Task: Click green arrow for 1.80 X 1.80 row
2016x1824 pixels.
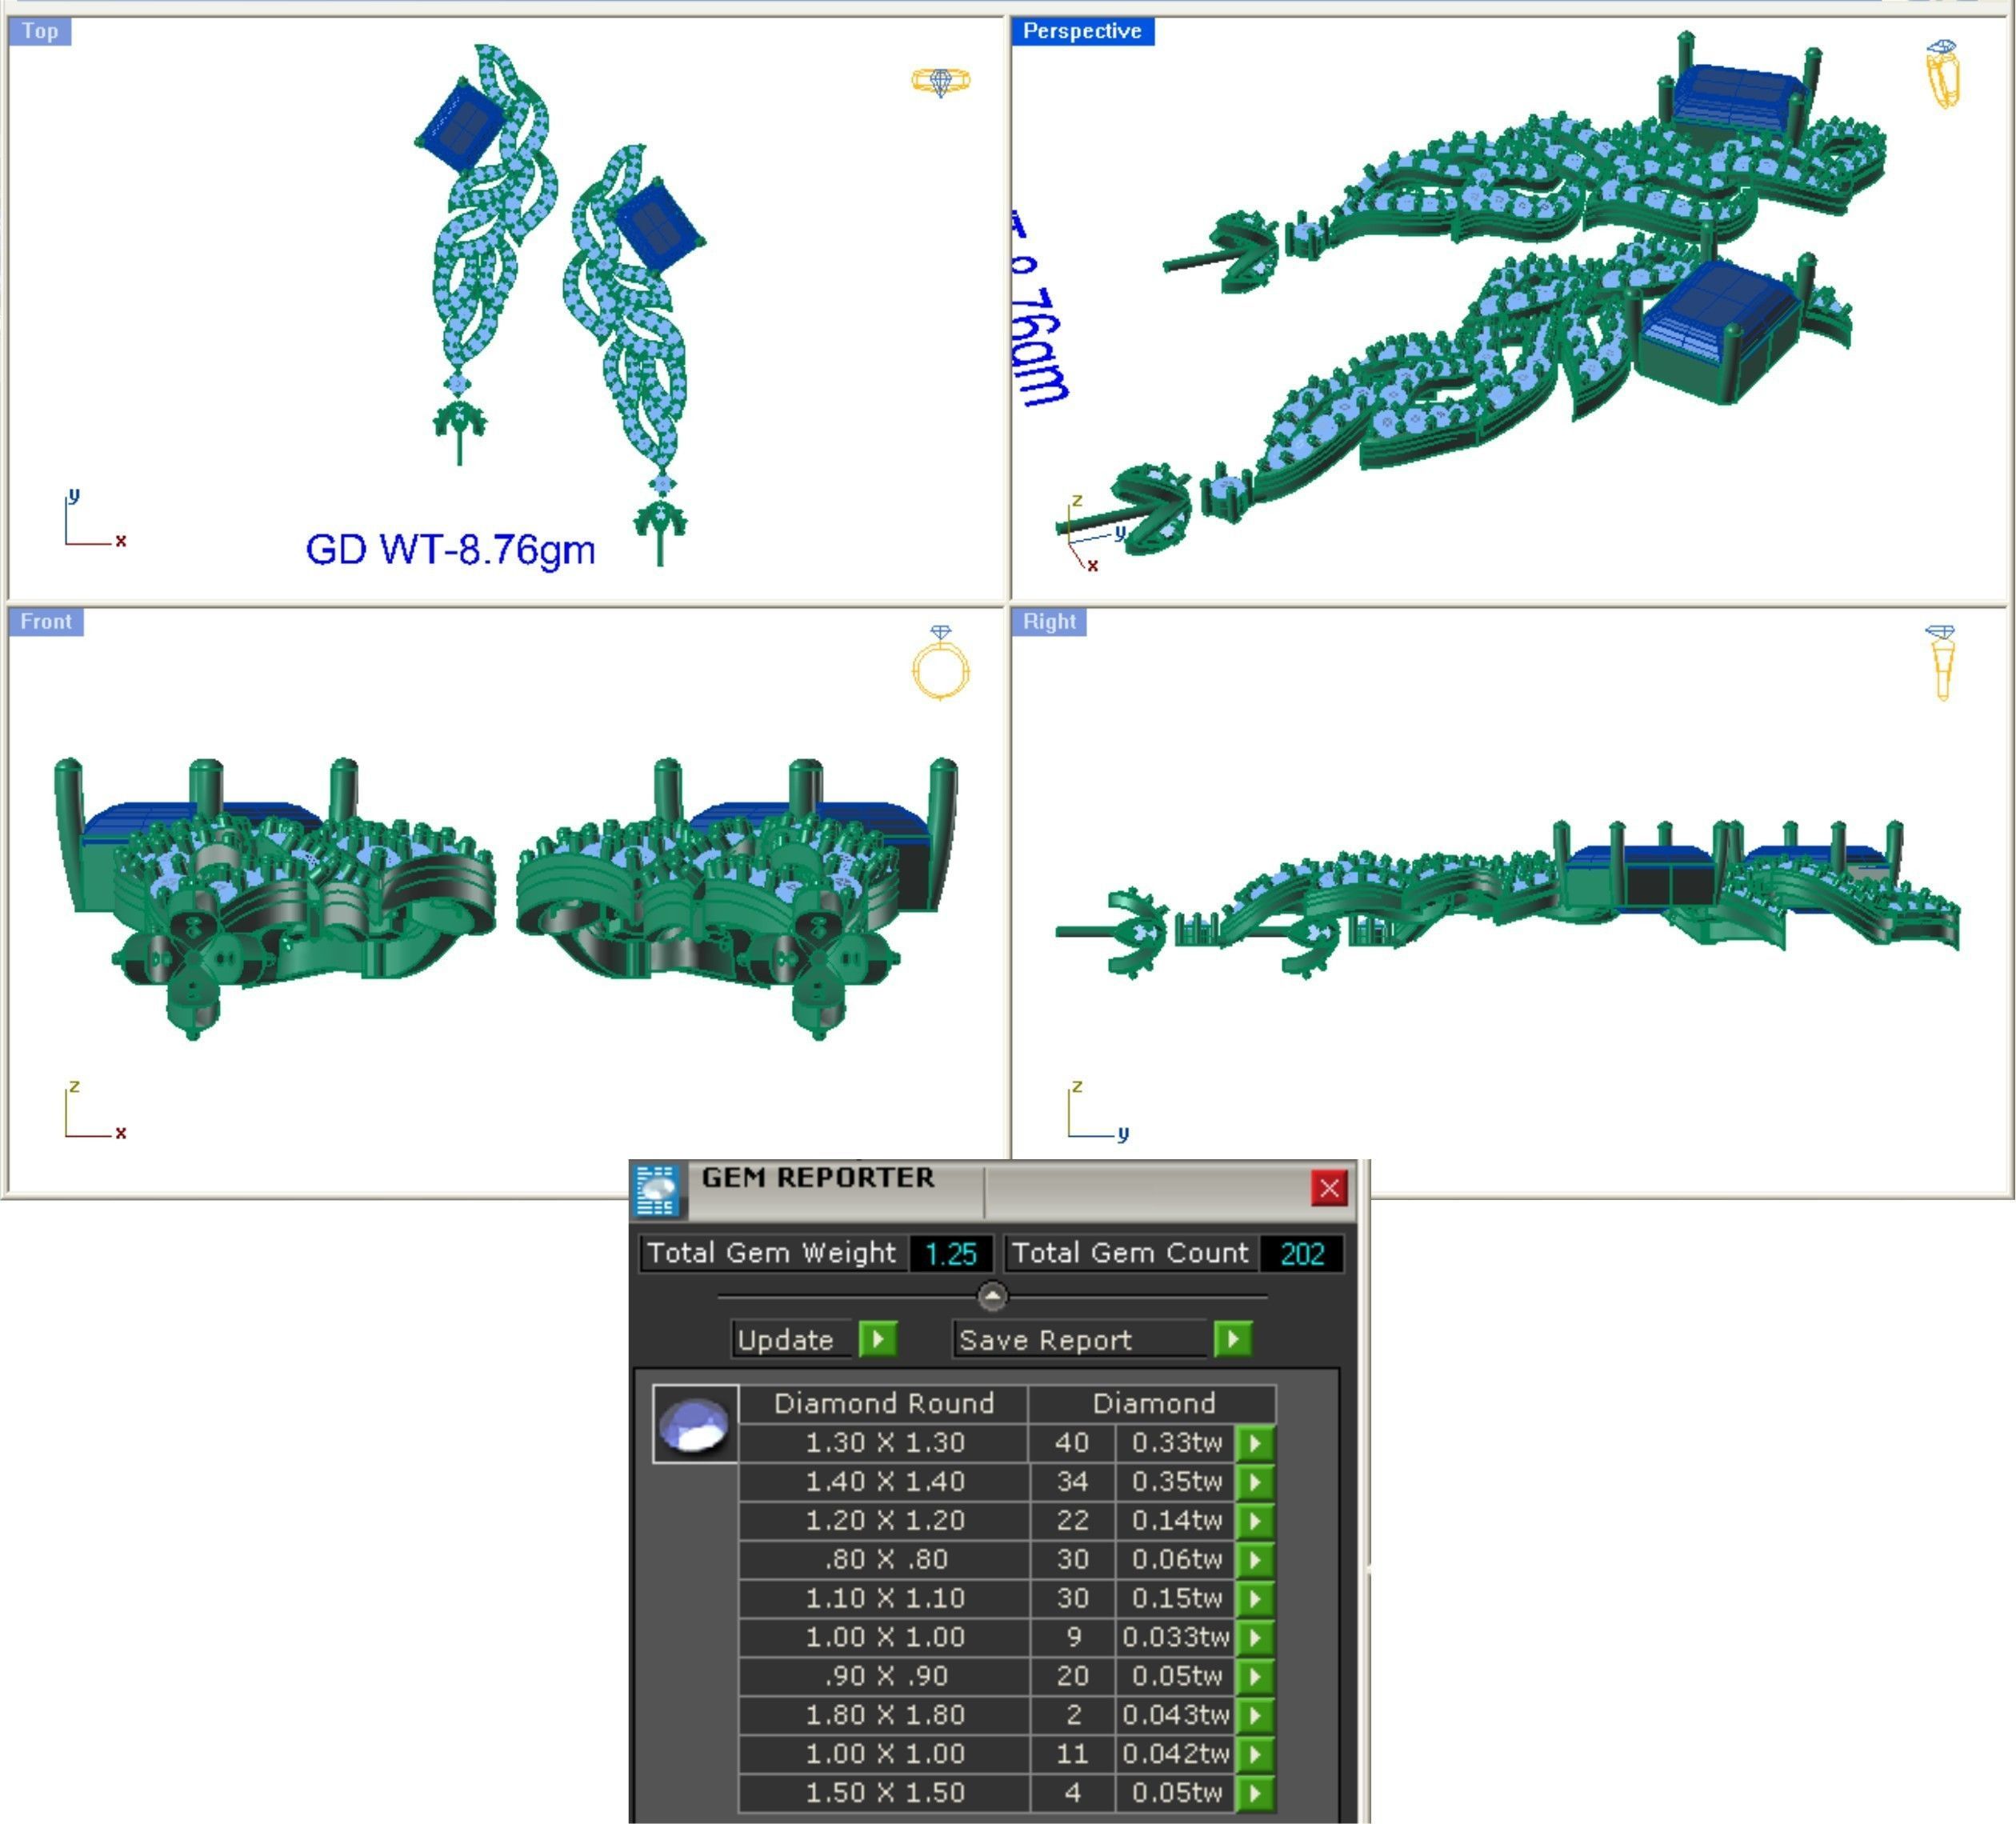Action: pos(1254,1715)
